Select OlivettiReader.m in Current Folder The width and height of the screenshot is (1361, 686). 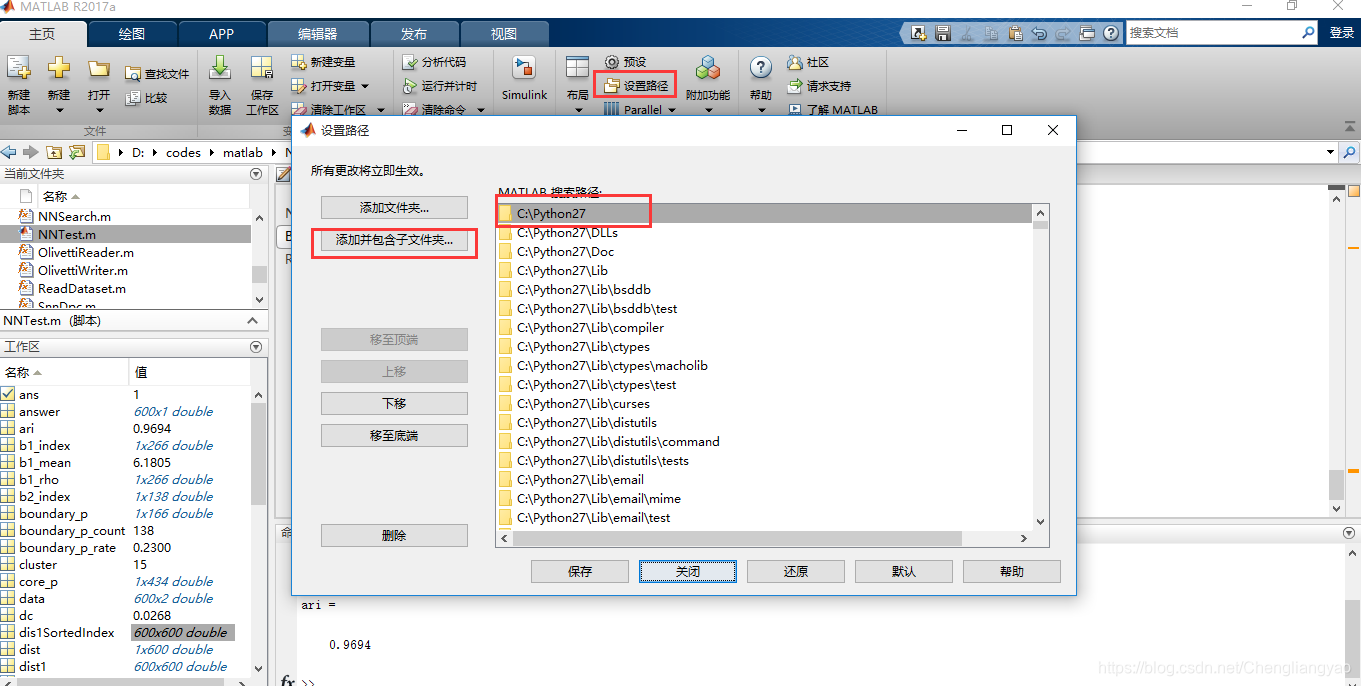point(86,252)
